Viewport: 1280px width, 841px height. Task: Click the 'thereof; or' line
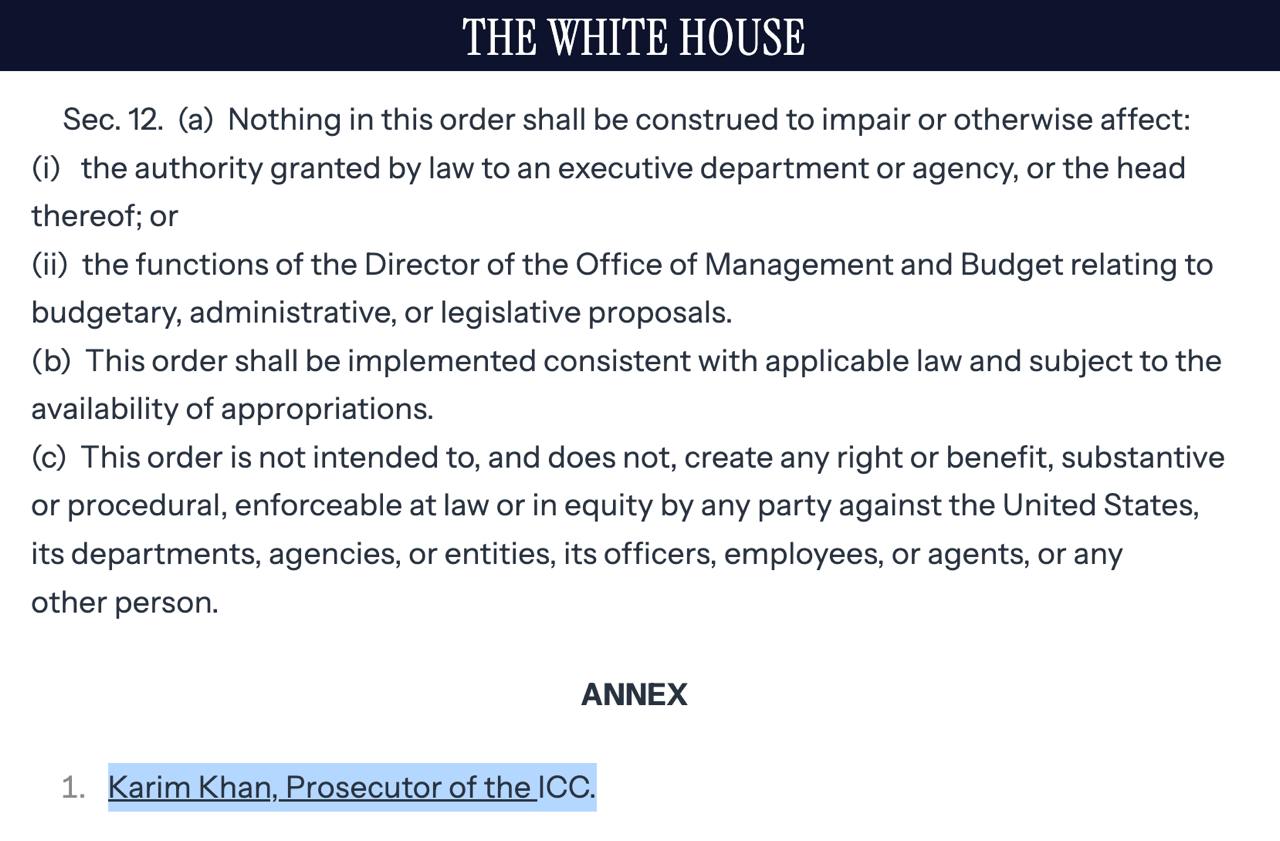(x=104, y=216)
